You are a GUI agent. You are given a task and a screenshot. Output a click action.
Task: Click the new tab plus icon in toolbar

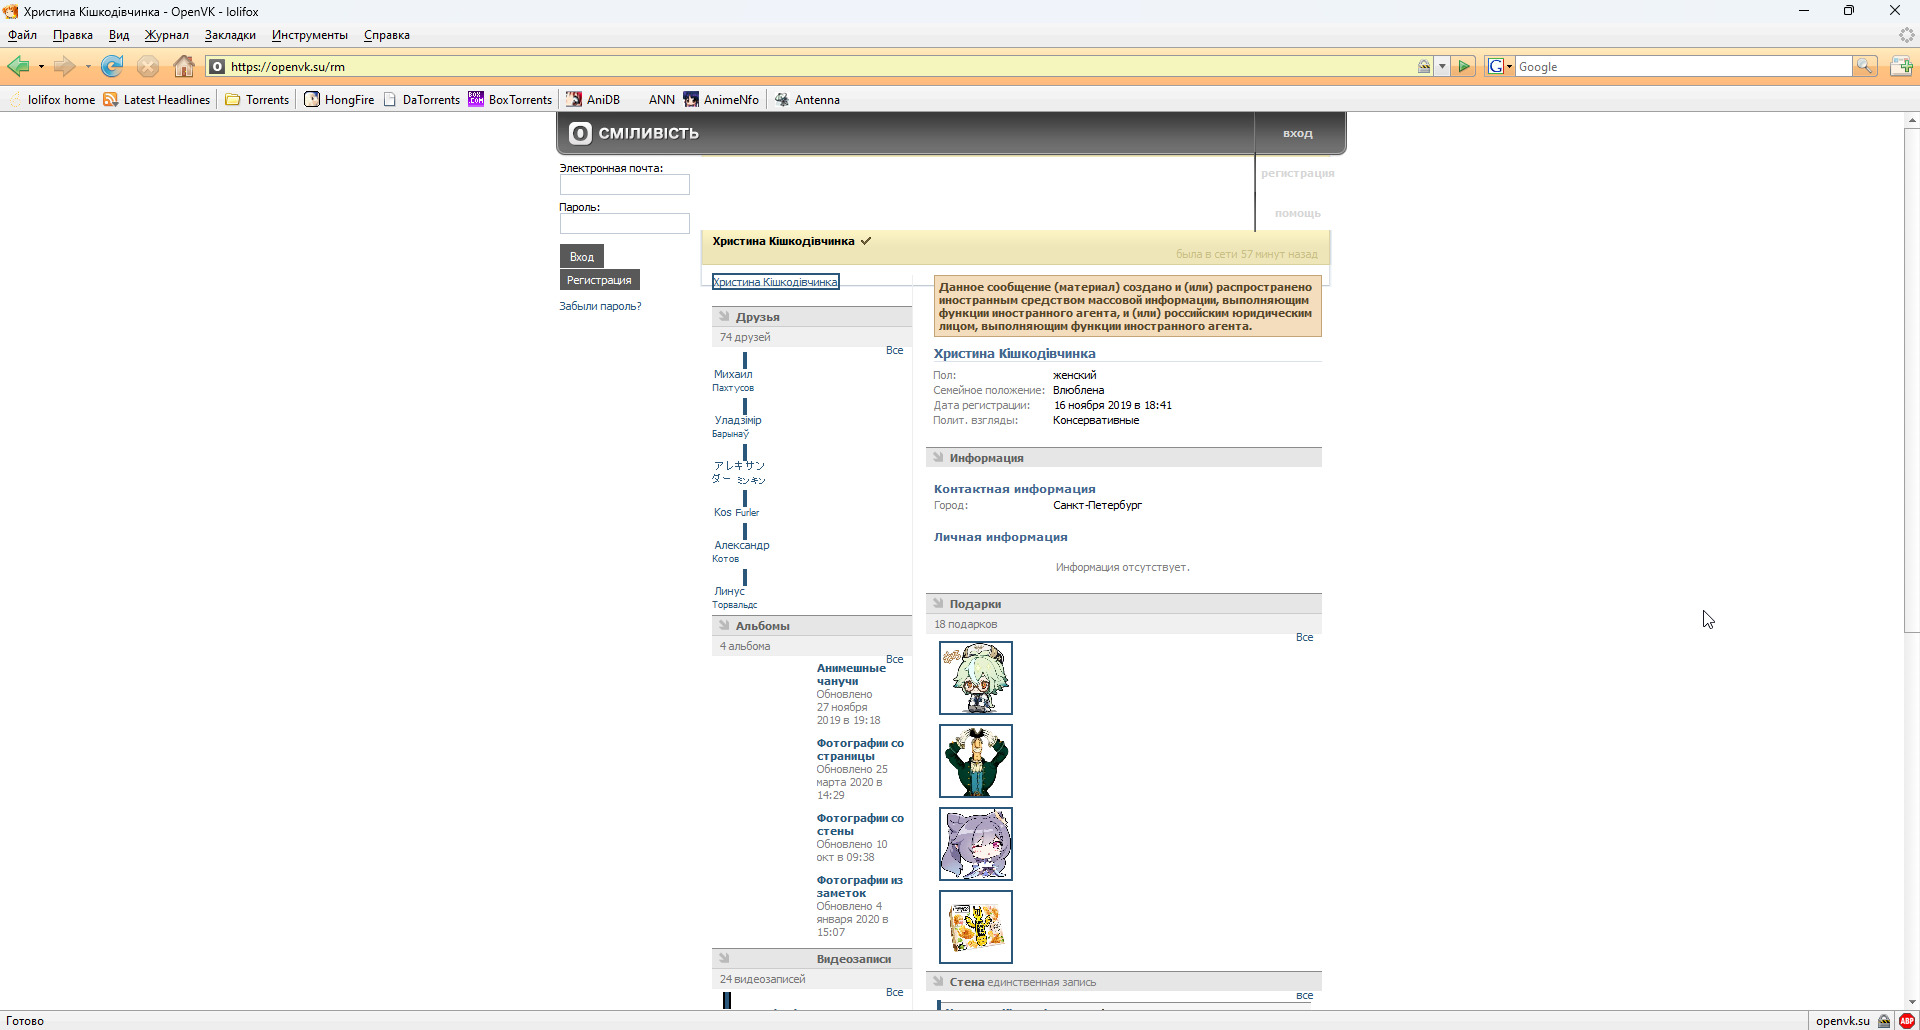pyautogui.click(x=1901, y=67)
